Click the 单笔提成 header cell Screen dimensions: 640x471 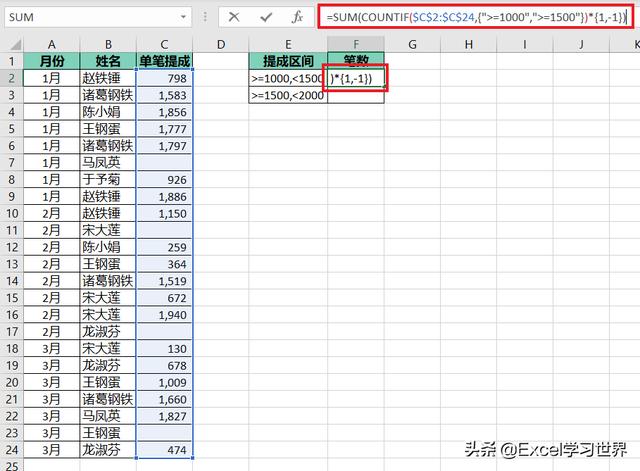coord(164,61)
